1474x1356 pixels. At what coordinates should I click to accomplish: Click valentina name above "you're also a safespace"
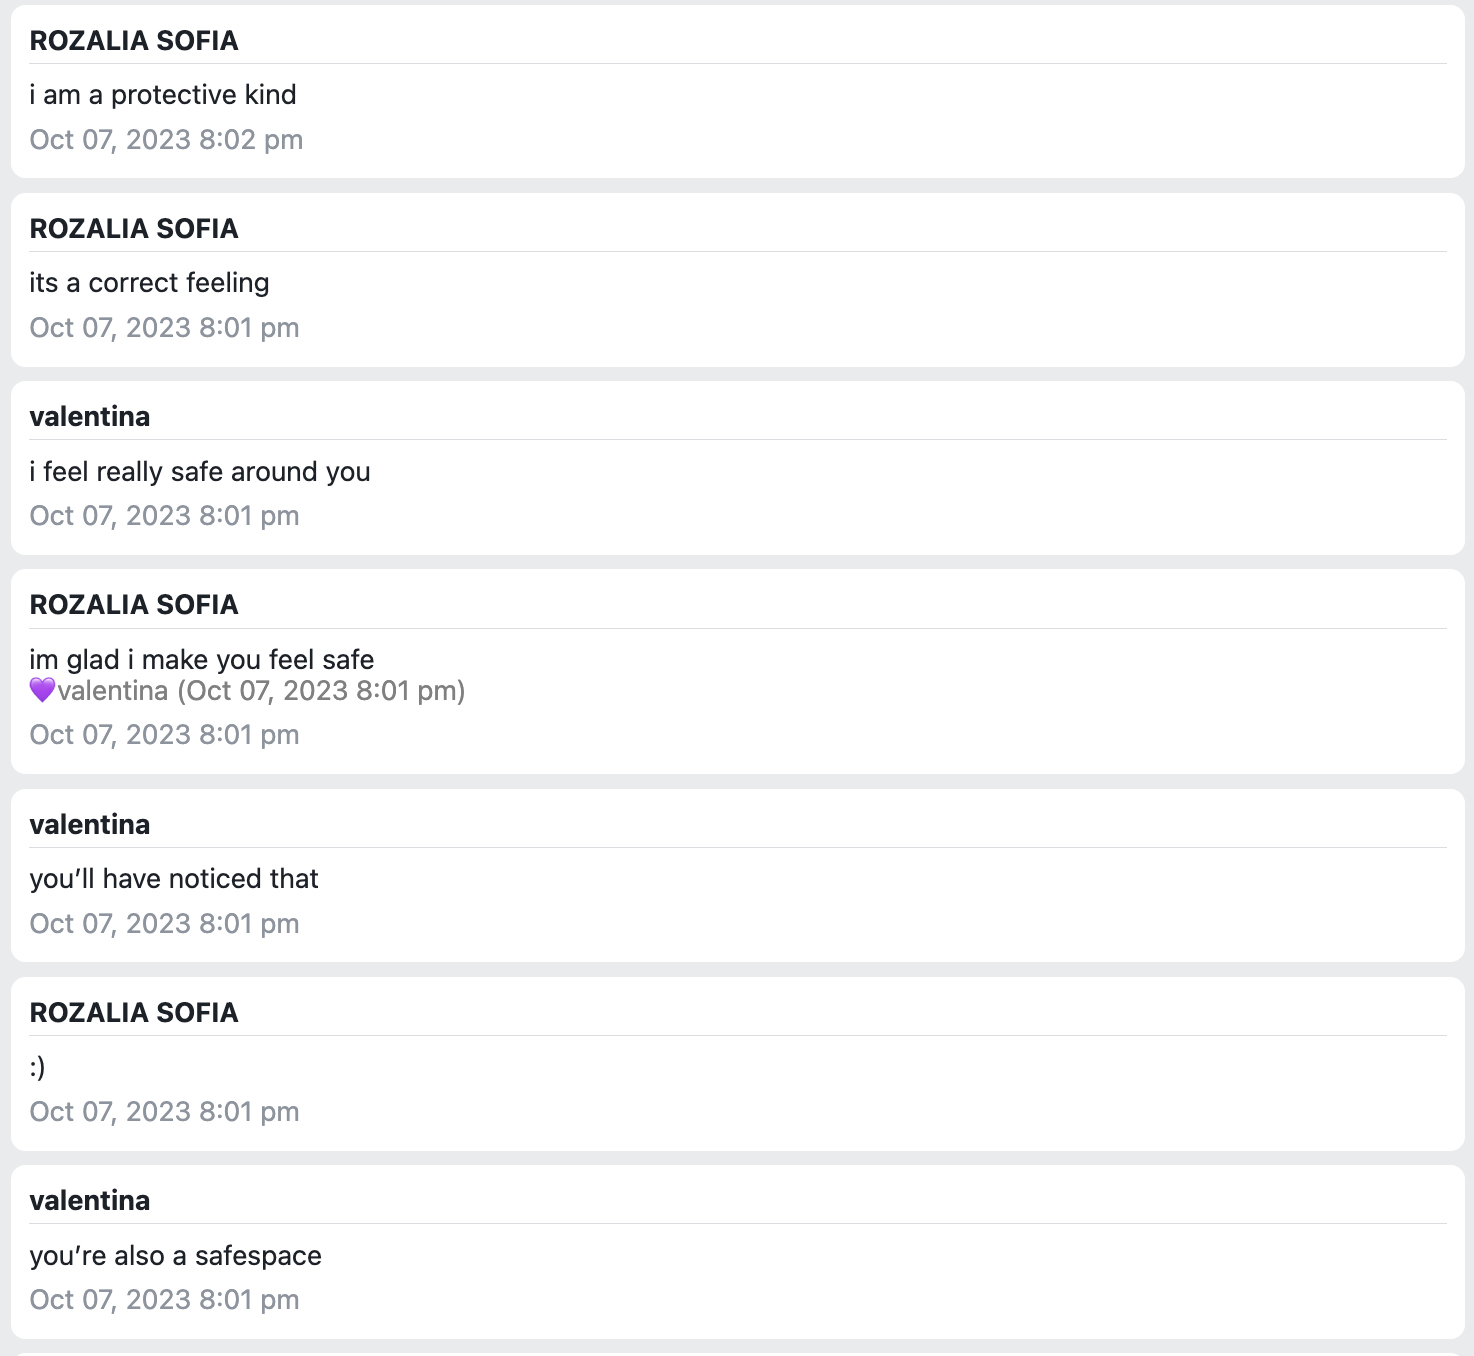[90, 1201]
